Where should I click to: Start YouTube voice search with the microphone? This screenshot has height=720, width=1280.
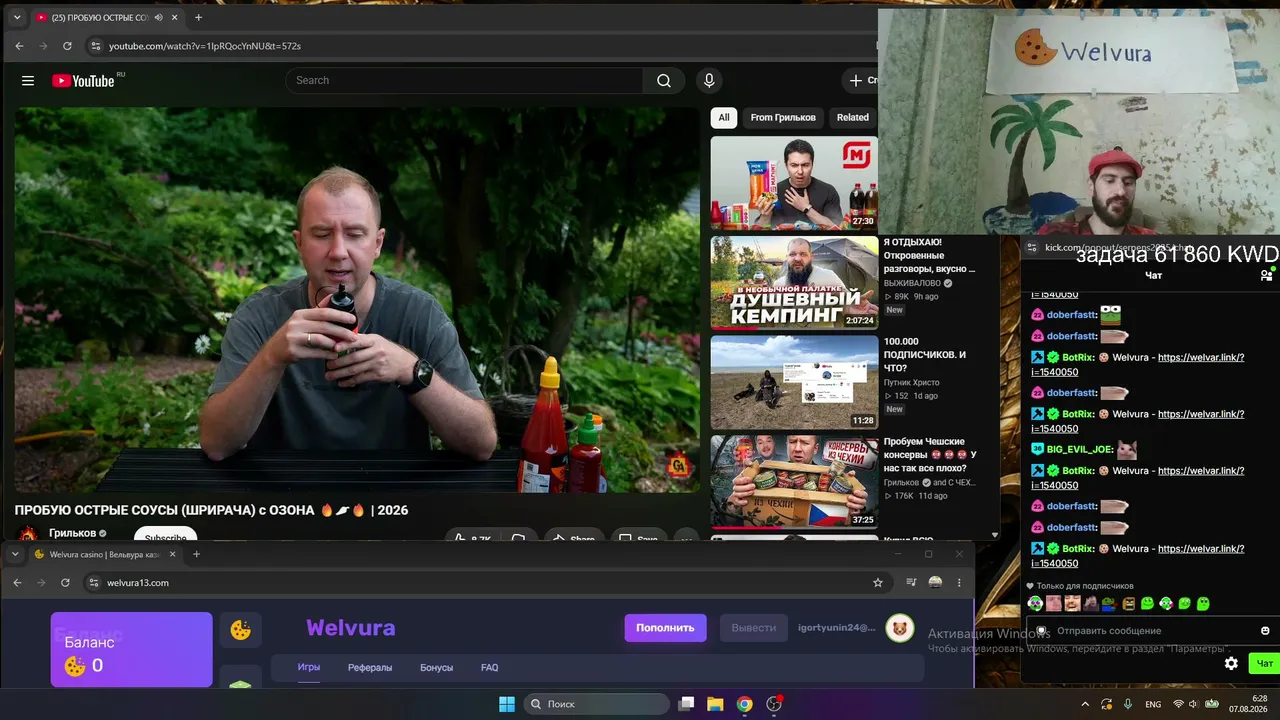[x=709, y=81]
